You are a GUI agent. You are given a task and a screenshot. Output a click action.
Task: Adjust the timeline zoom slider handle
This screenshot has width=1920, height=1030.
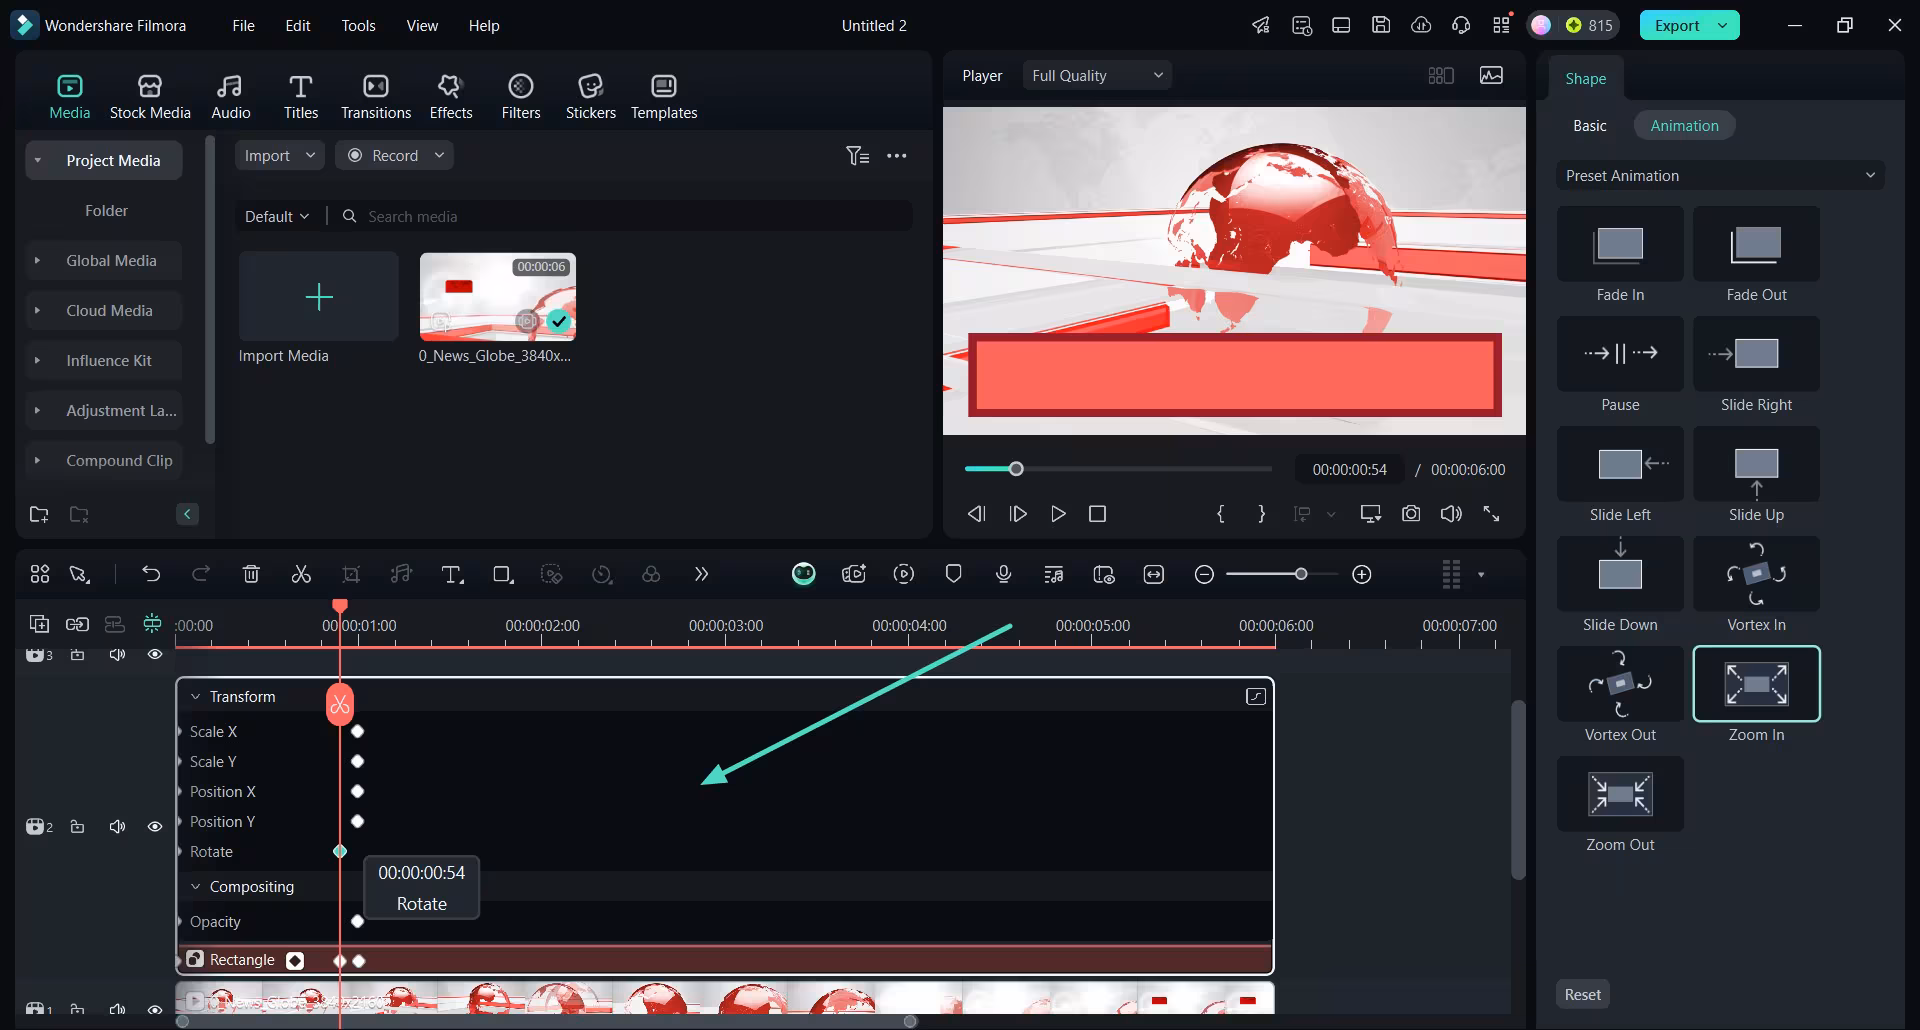(1301, 574)
